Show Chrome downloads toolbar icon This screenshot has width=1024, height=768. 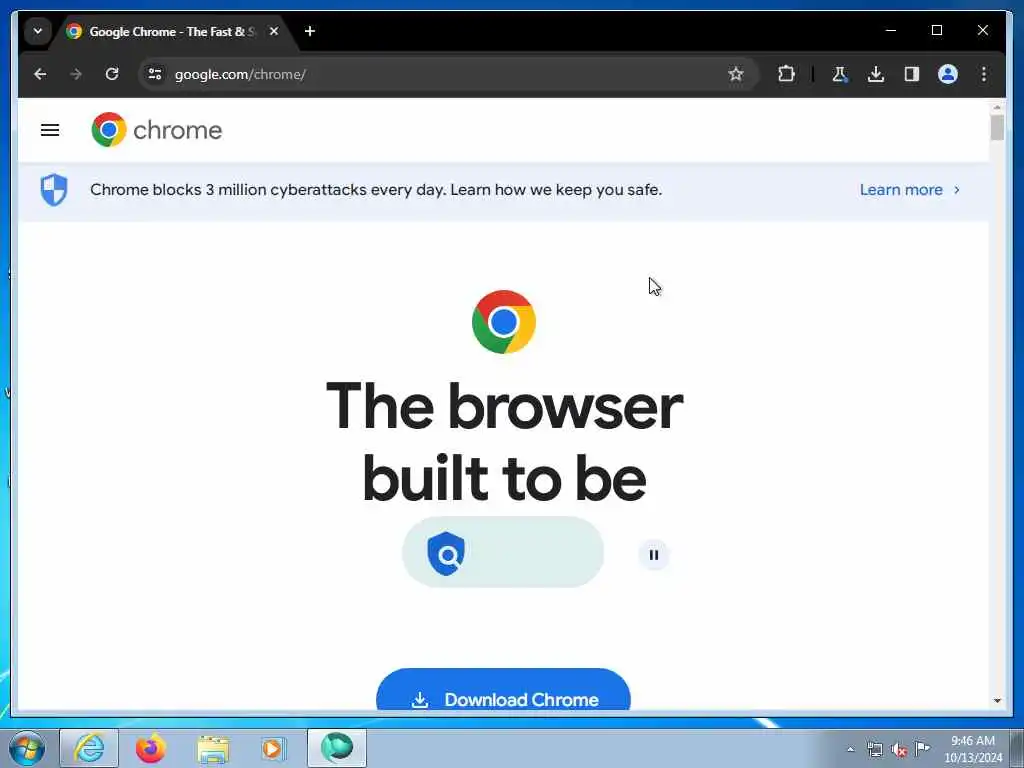[876, 74]
